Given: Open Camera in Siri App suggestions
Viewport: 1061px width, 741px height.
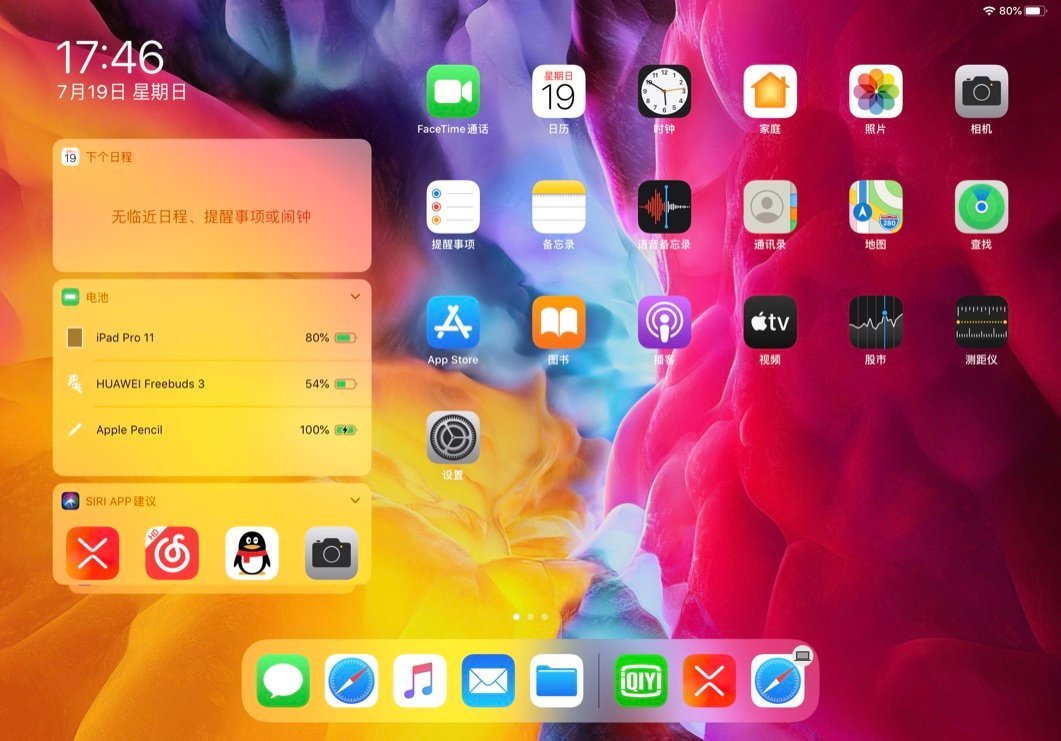Looking at the screenshot, I should click(332, 554).
